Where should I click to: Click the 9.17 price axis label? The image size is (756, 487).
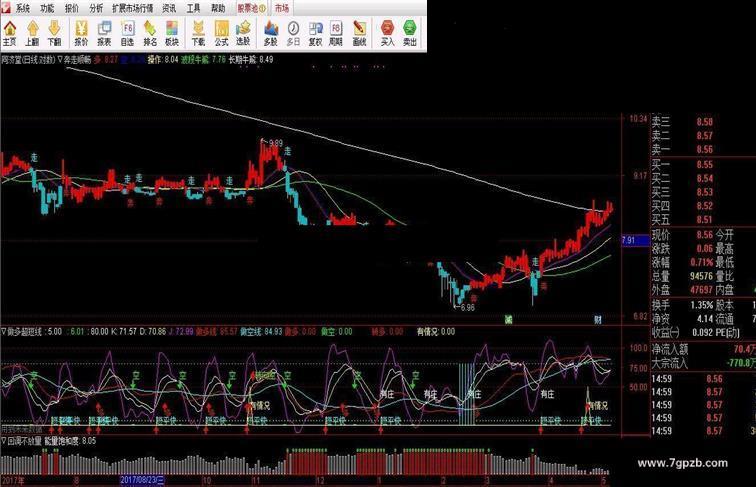point(640,176)
